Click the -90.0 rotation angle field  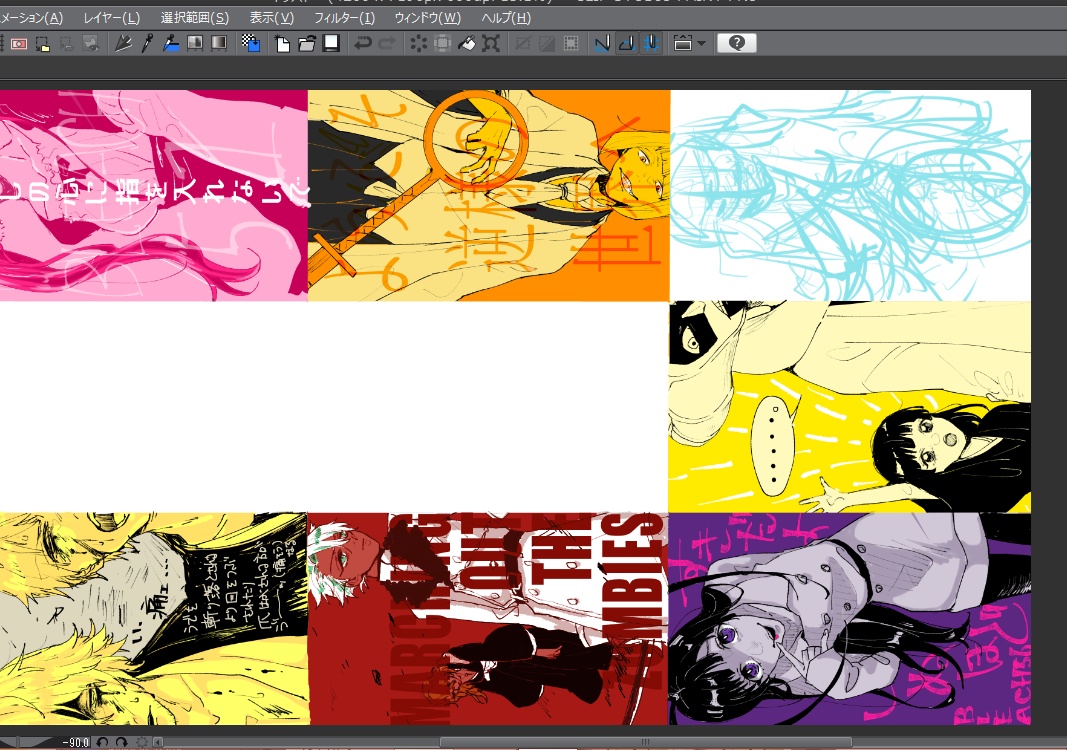76,743
